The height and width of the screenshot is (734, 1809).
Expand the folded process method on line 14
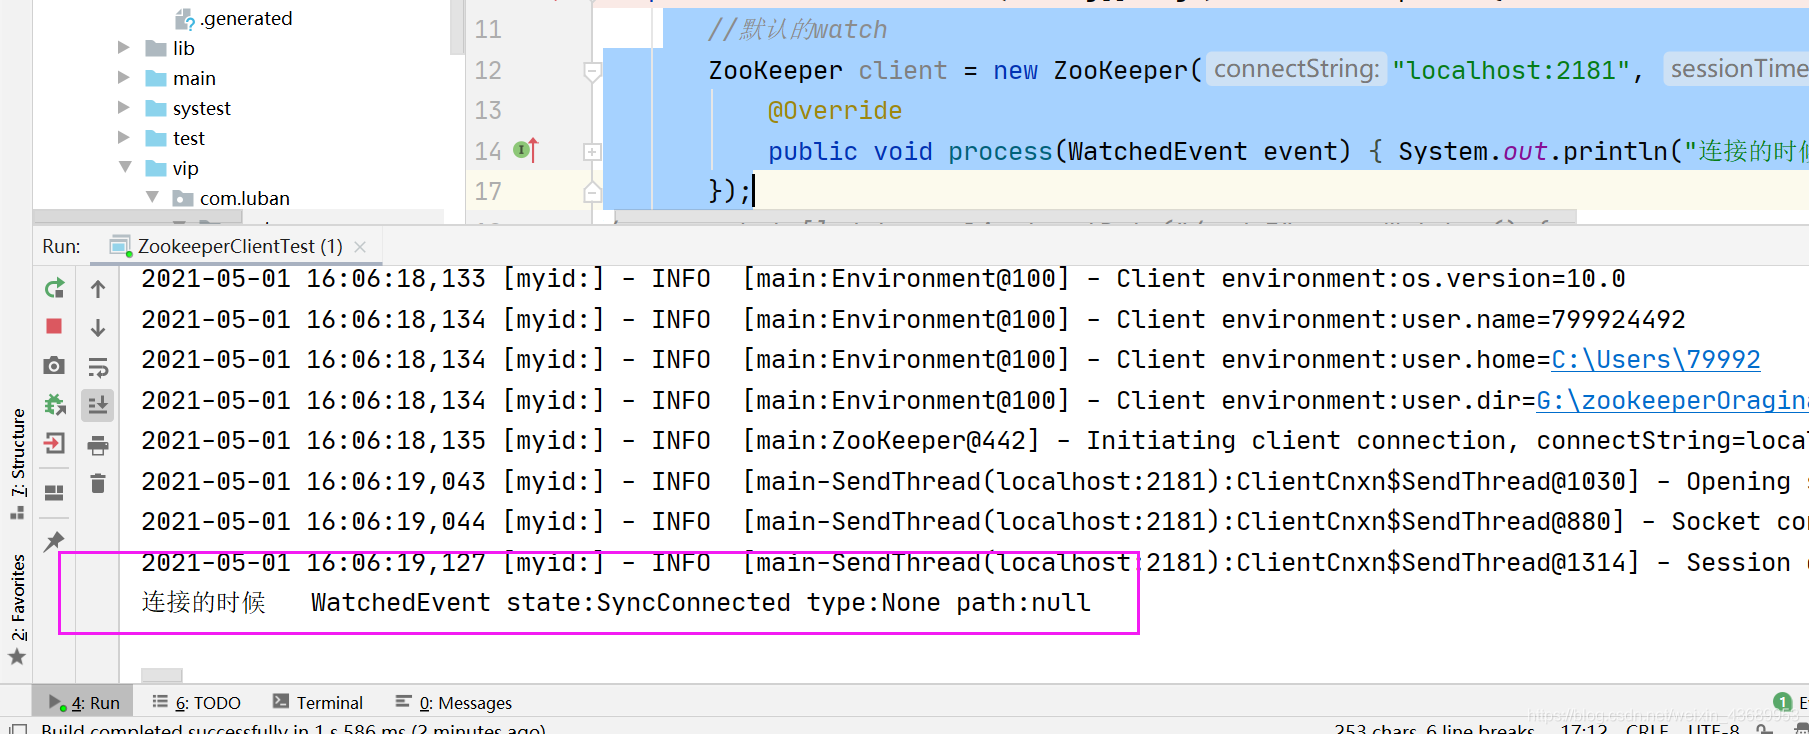(592, 152)
